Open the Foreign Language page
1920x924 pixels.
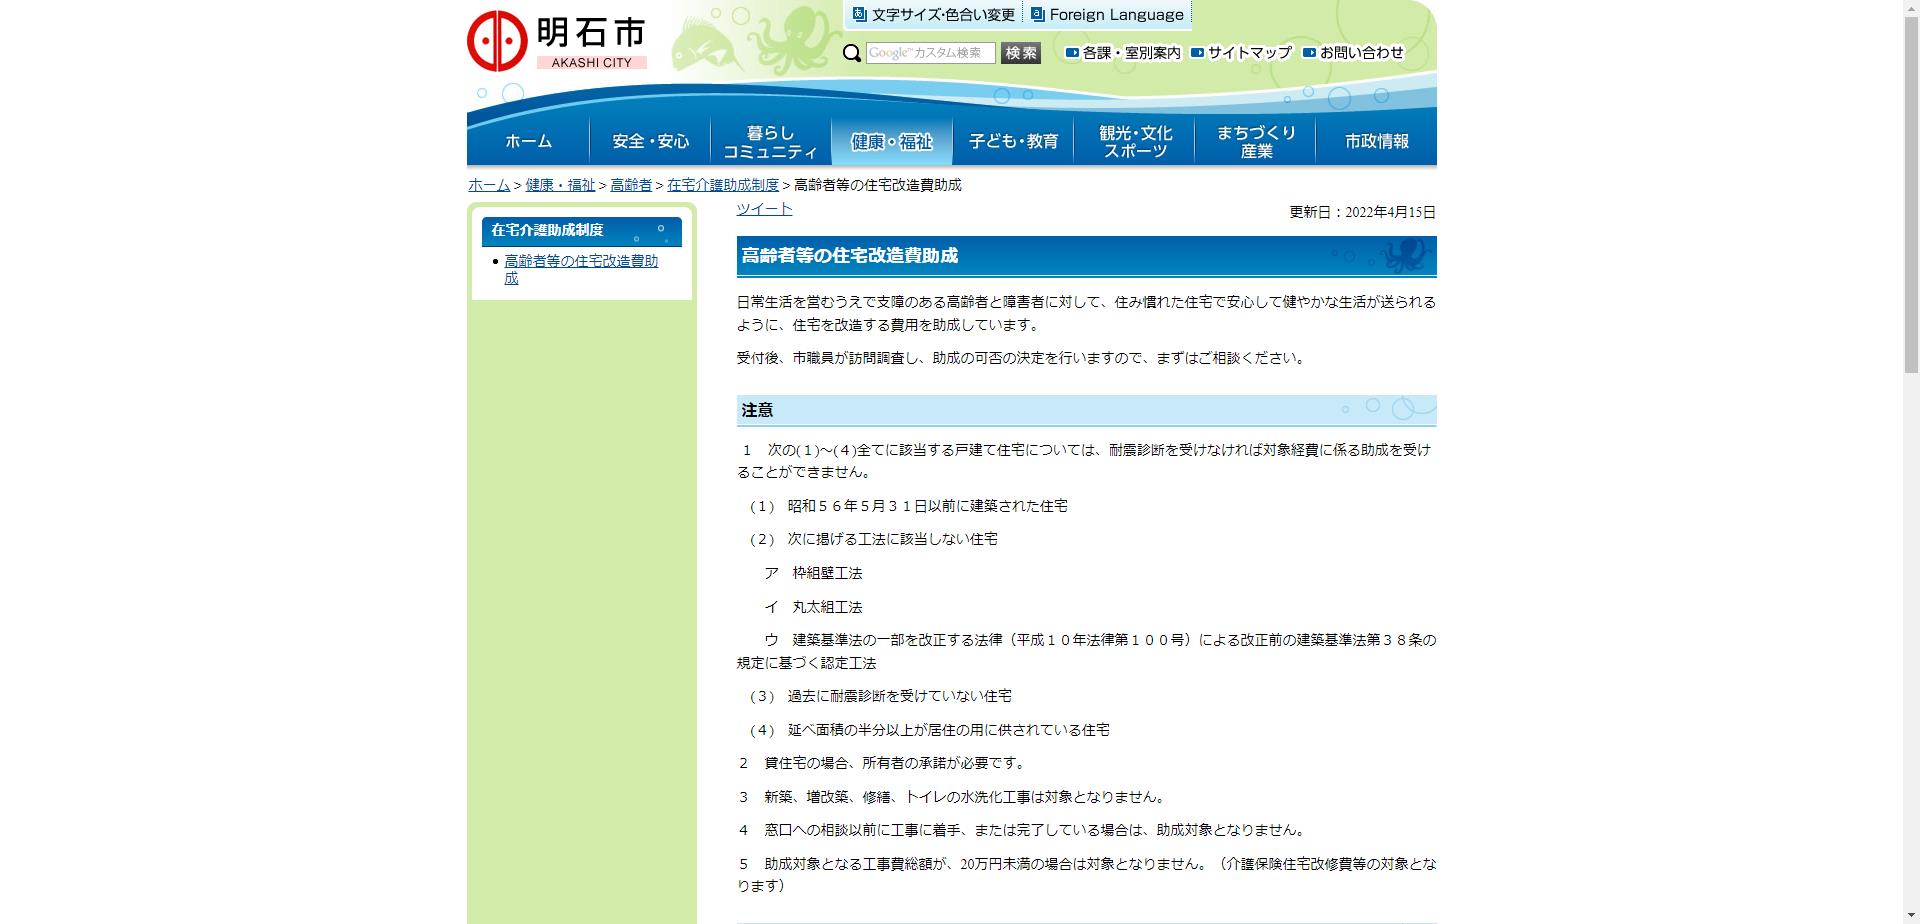[x=1107, y=15]
